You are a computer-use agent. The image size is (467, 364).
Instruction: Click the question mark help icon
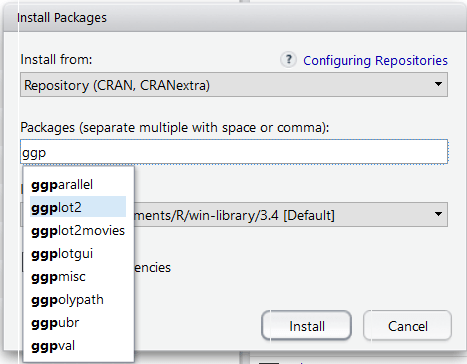click(x=288, y=60)
